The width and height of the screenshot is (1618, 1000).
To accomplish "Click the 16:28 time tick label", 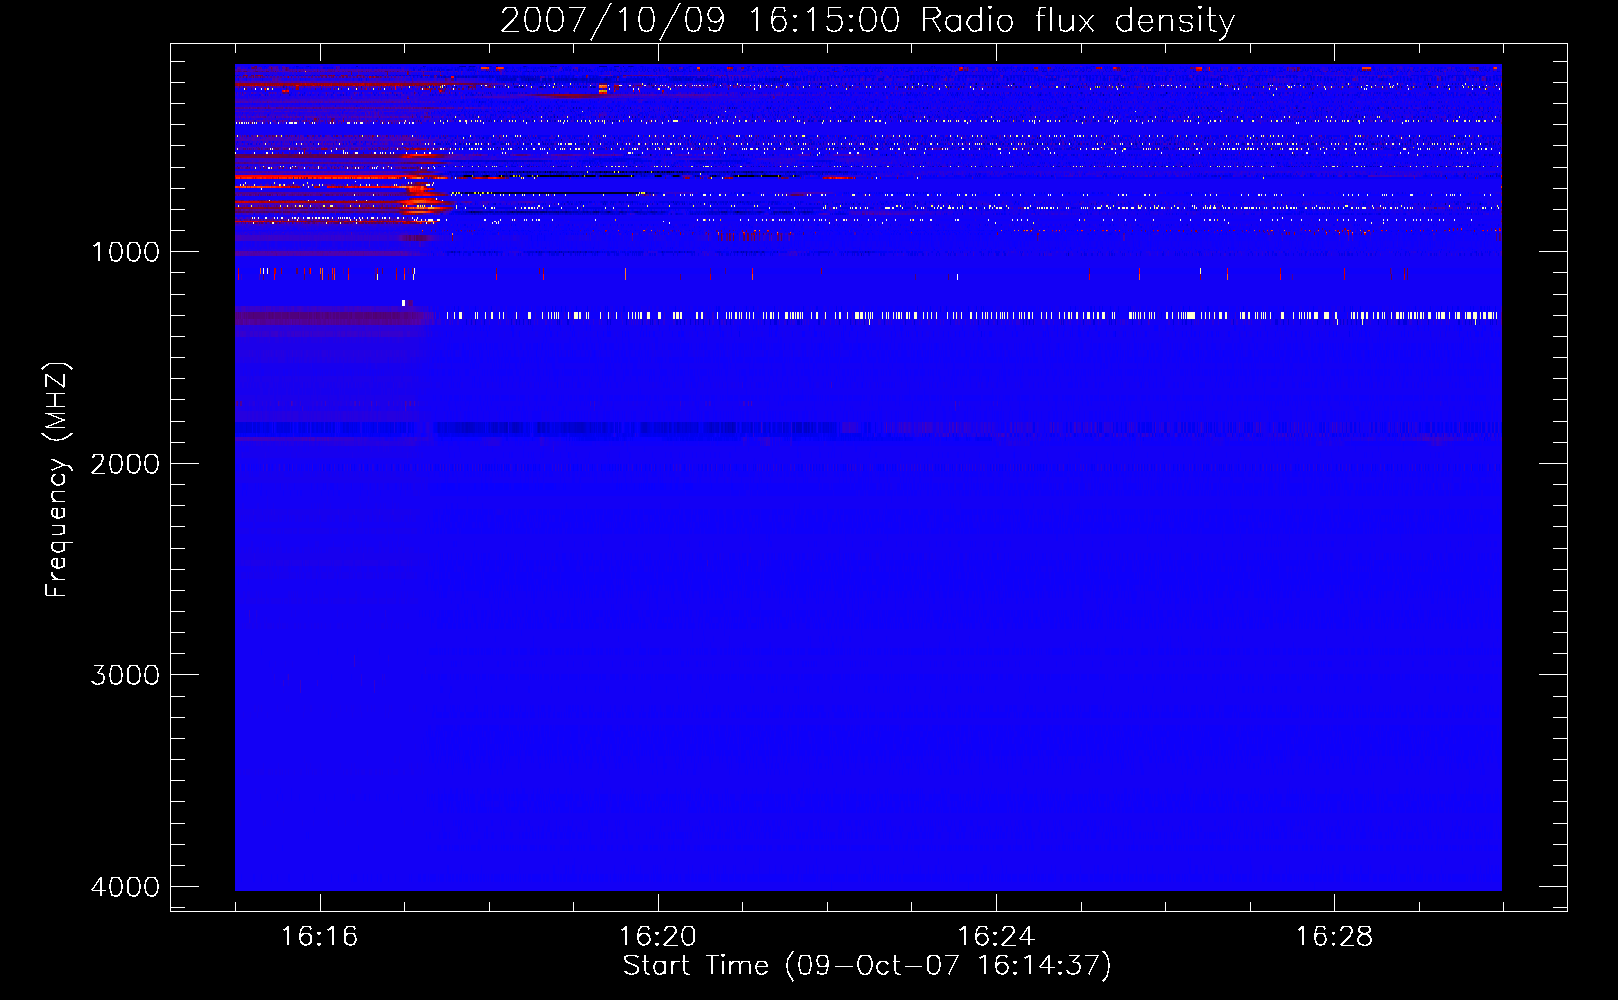I will point(1334,936).
